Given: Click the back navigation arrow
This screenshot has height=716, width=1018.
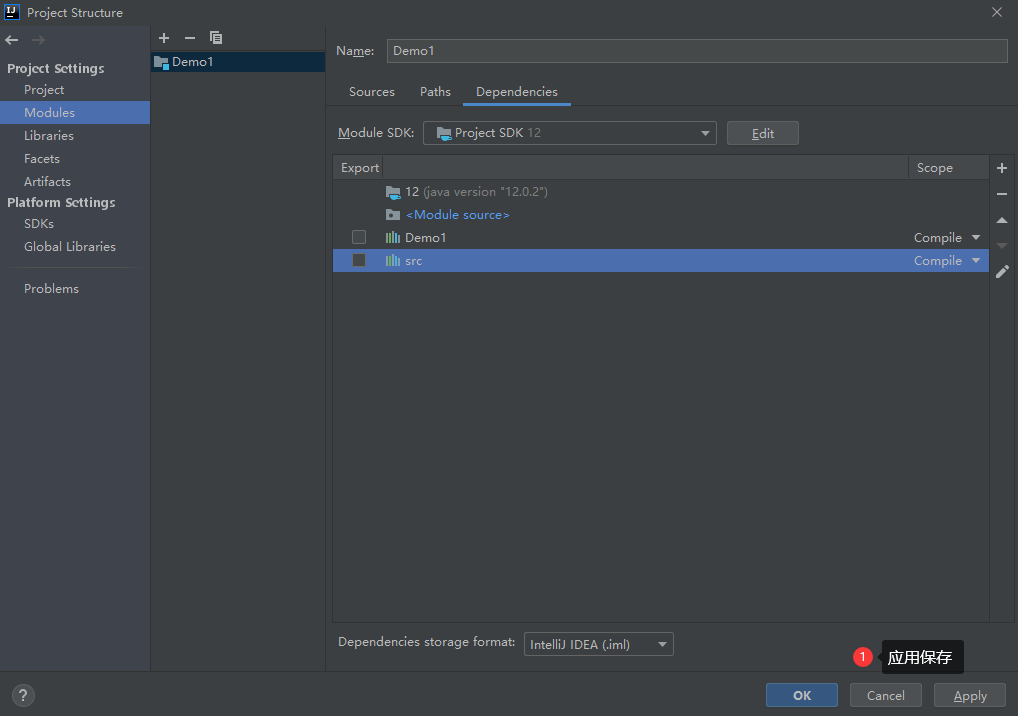Looking at the screenshot, I should (12, 40).
